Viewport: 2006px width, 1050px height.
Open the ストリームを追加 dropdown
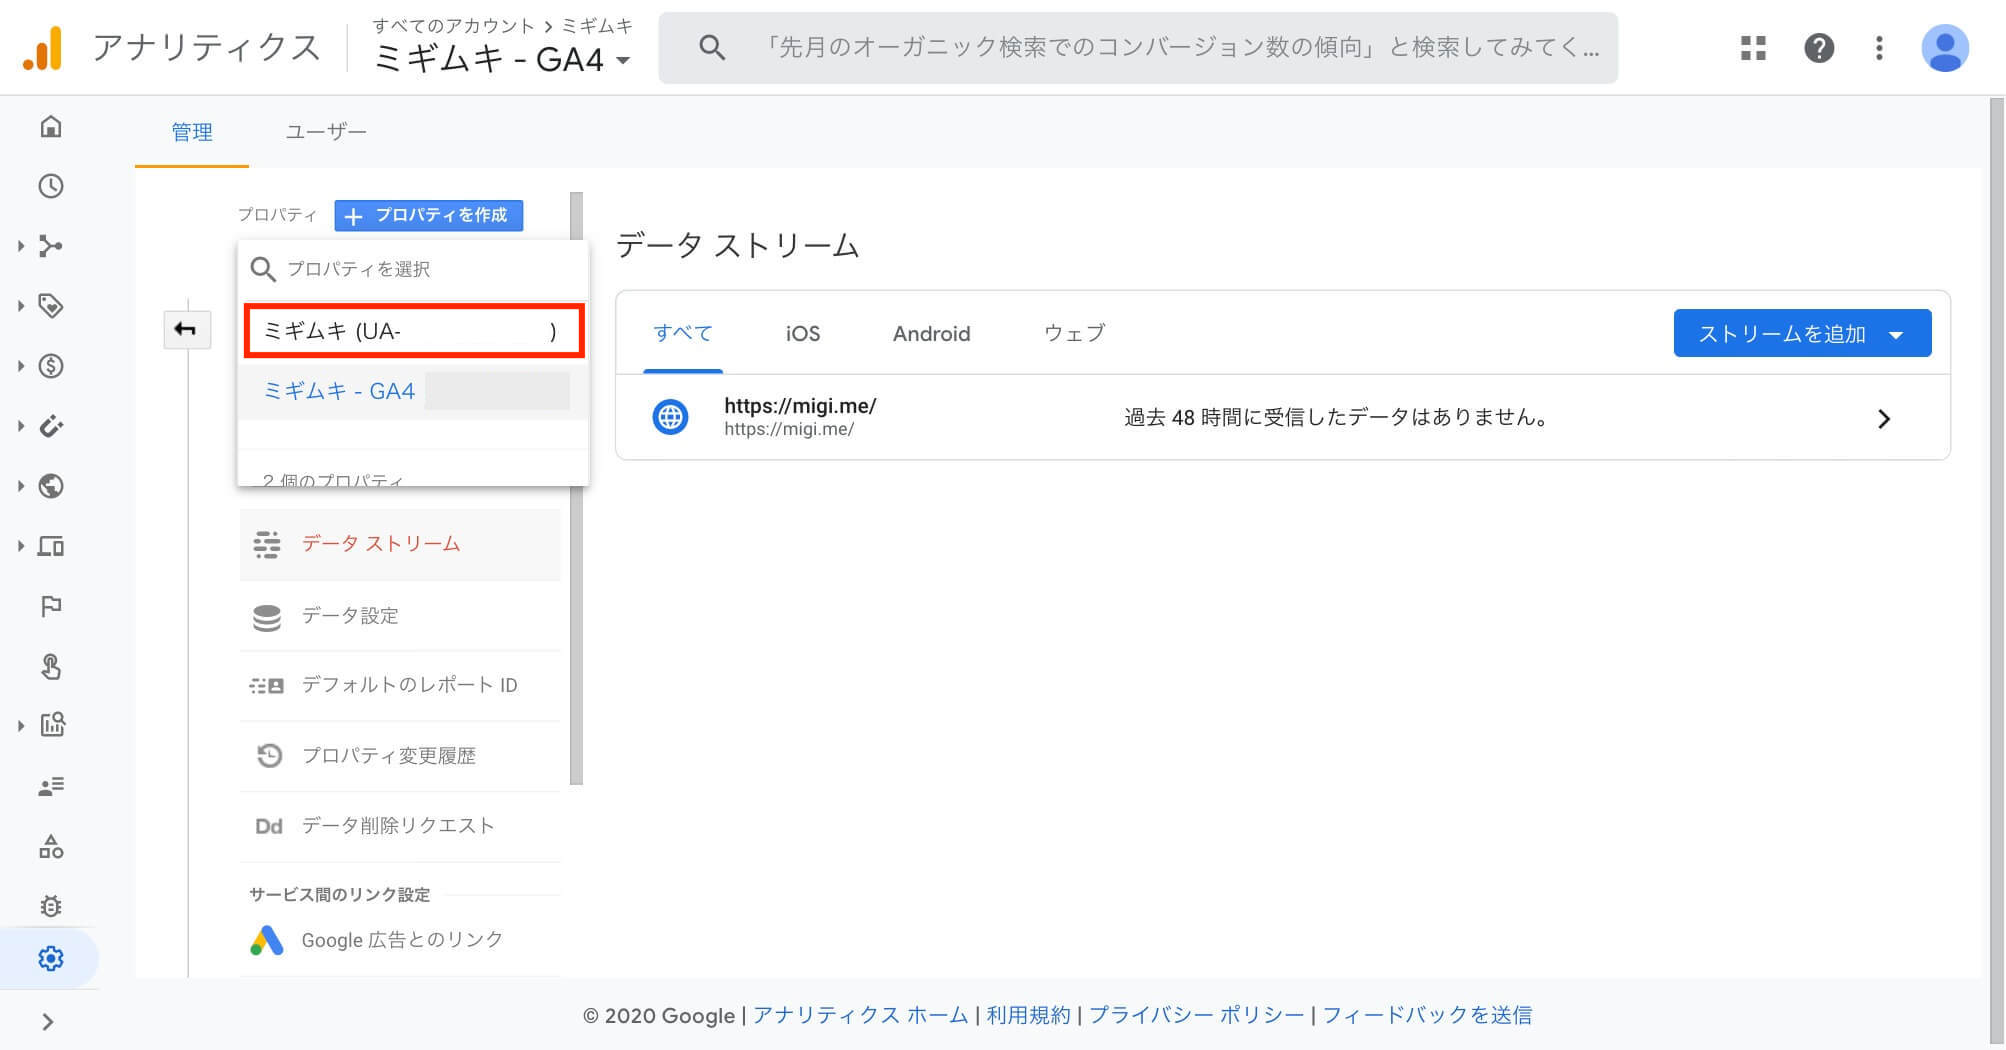click(1802, 333)
